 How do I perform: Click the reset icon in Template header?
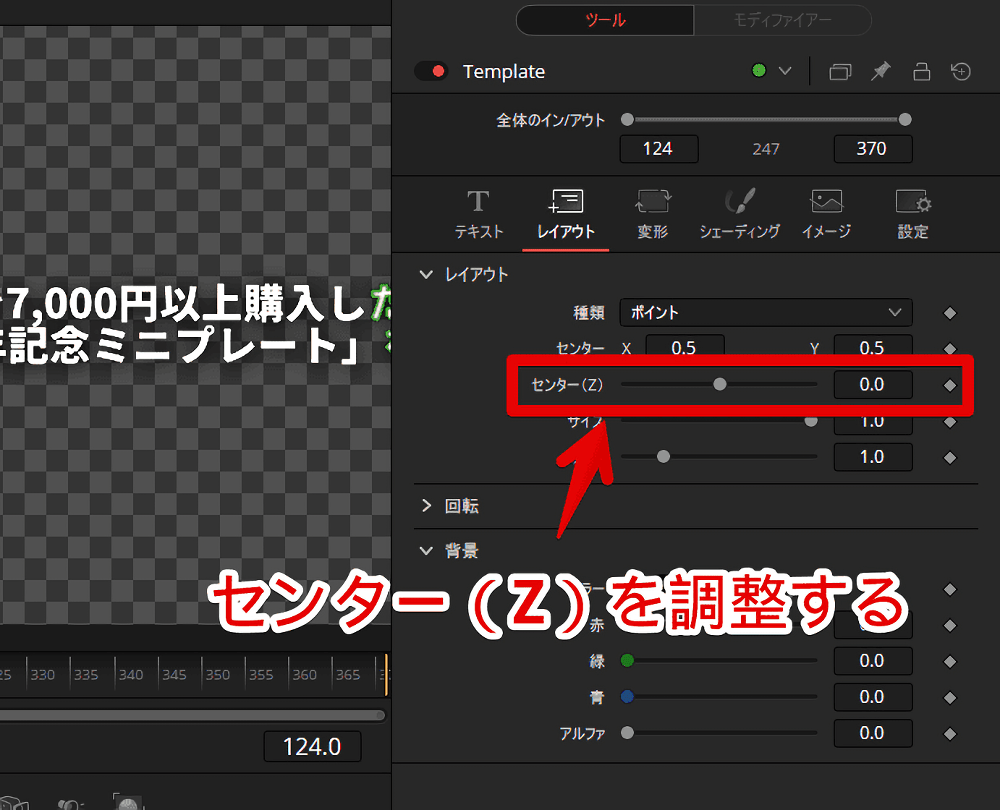[x=960, y=72]
